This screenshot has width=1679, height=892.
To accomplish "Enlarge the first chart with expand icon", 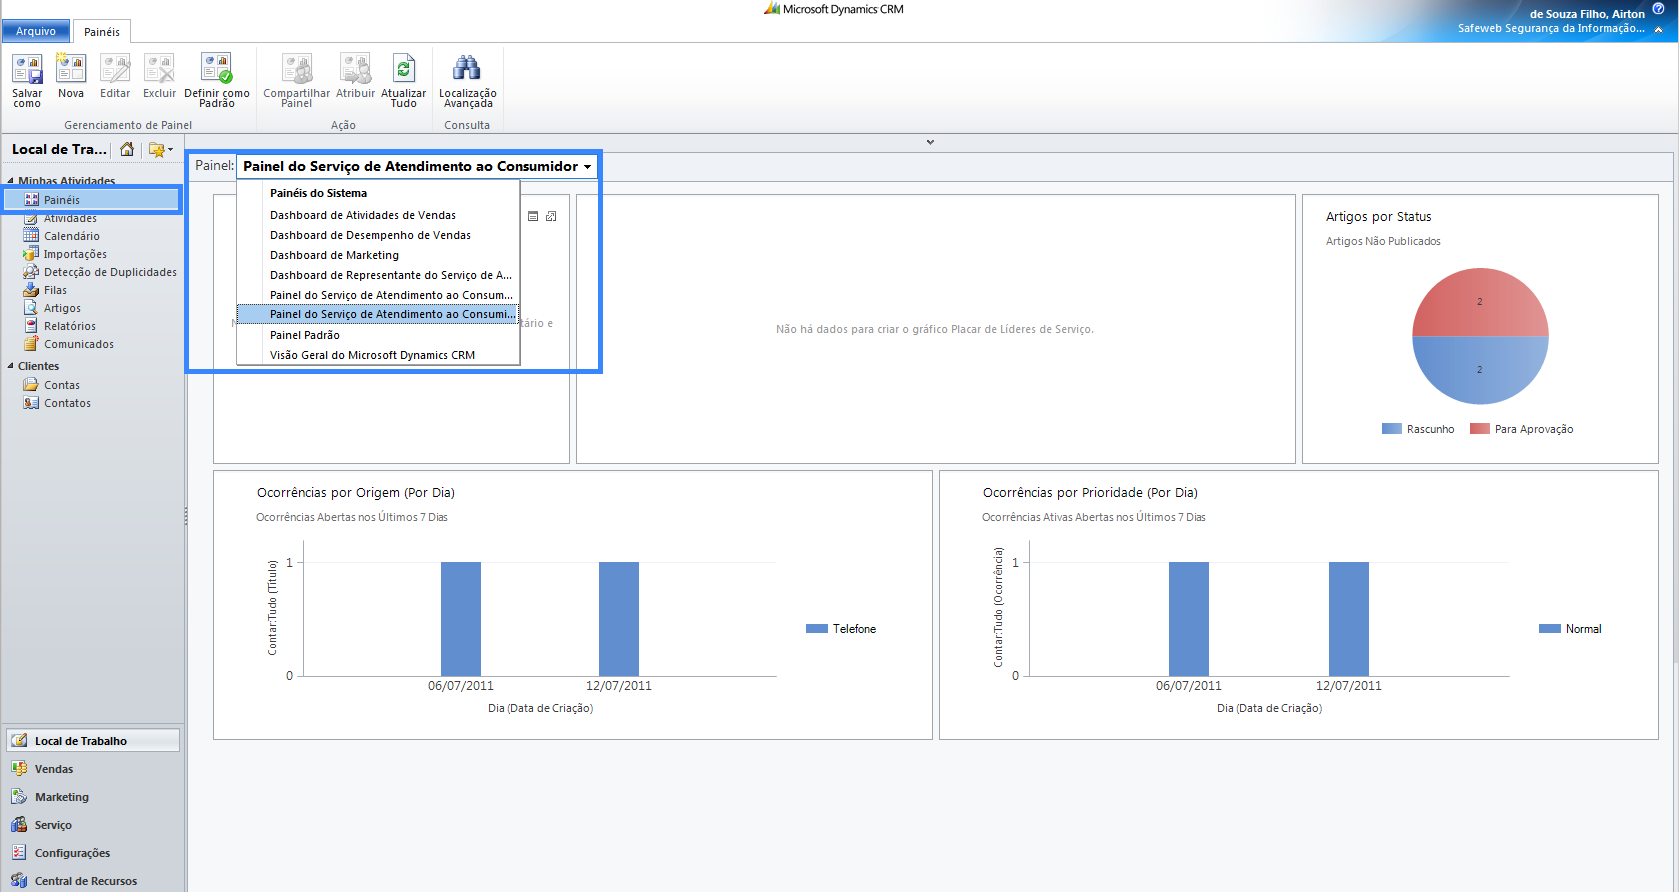I will (x=551, y=216).
